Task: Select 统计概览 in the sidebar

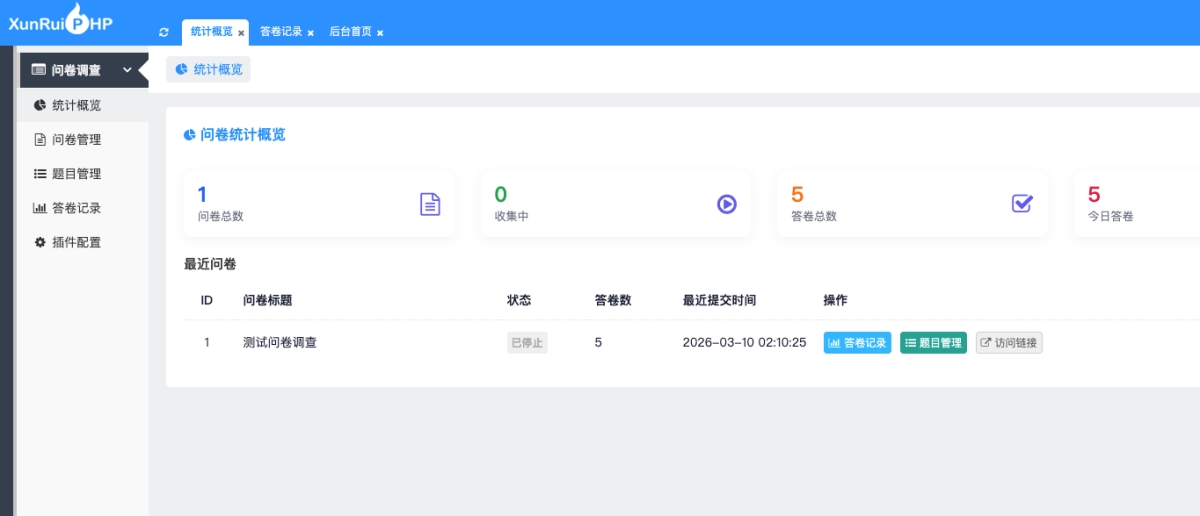Action: (x=76, y=105)
